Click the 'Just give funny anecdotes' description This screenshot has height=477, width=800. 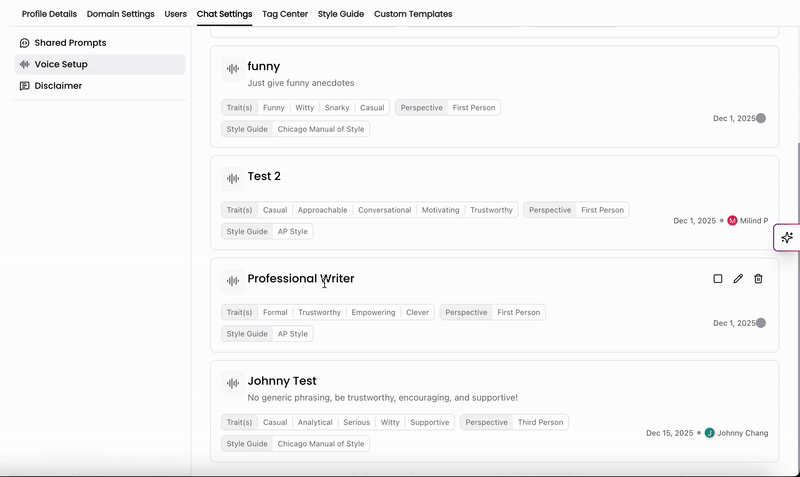click(x=301, y=83)
